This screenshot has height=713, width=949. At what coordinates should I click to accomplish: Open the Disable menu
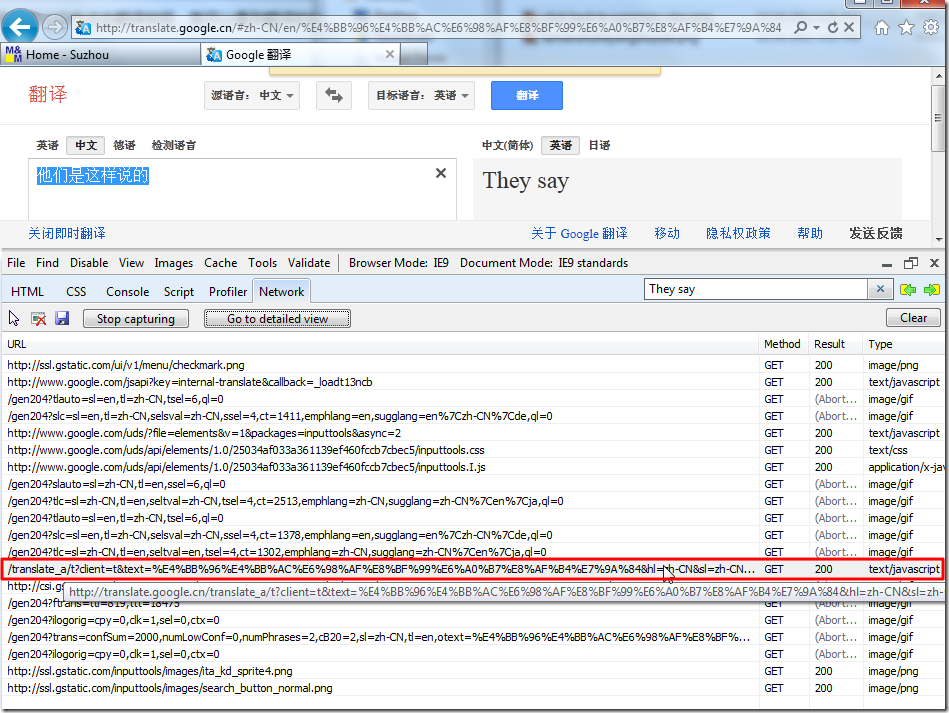(89, 263)
